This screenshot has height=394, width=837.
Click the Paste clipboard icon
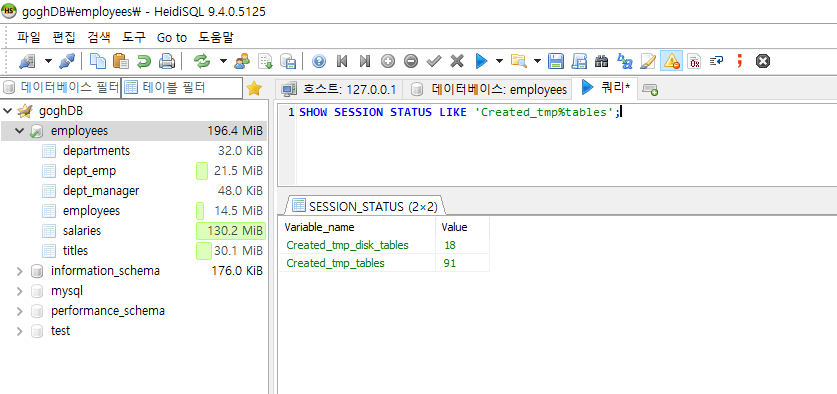pyautogui.click(x=121, y=61)
